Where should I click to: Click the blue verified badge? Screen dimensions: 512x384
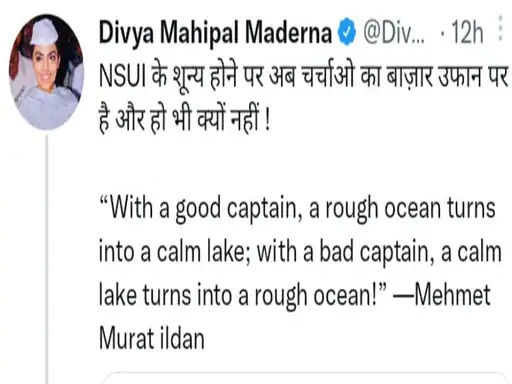click(x=347, y=32)
